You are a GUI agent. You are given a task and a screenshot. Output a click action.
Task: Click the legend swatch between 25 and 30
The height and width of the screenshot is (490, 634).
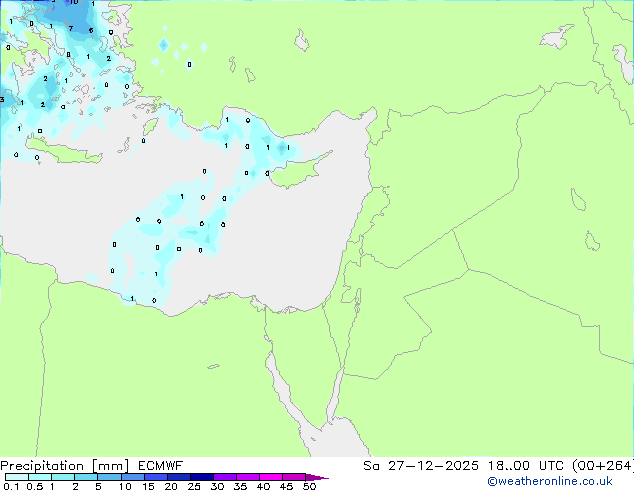202,477
